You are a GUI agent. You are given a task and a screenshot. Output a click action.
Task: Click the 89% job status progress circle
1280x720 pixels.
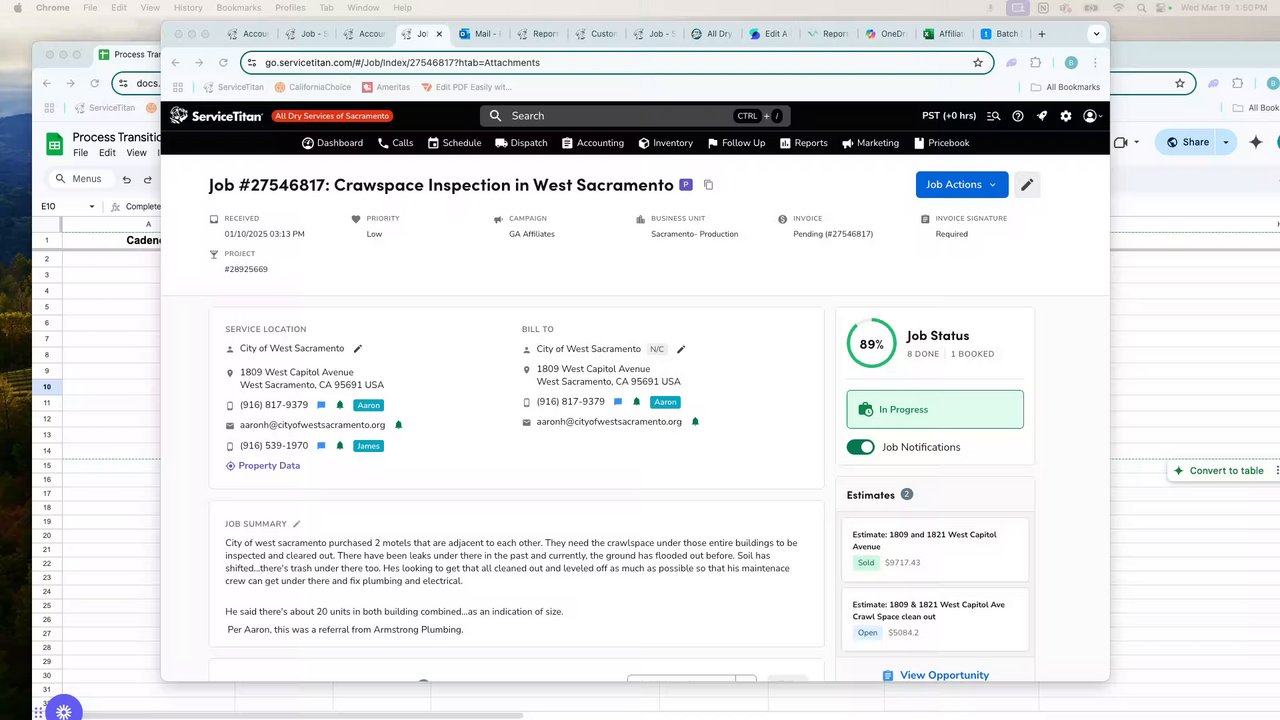click(871, 344)
